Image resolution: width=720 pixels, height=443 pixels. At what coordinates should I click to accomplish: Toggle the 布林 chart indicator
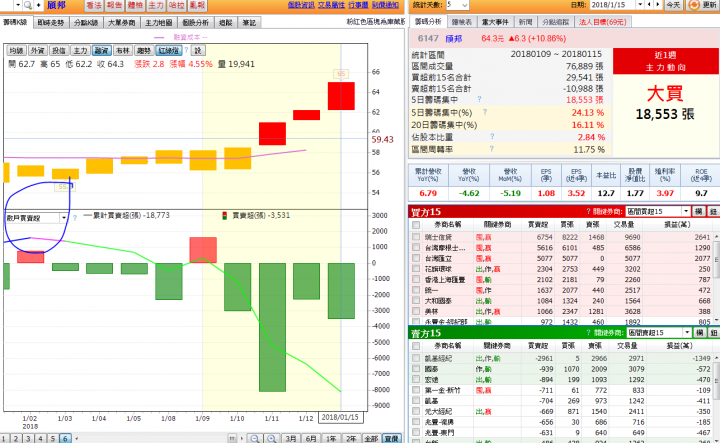(122, 50)
